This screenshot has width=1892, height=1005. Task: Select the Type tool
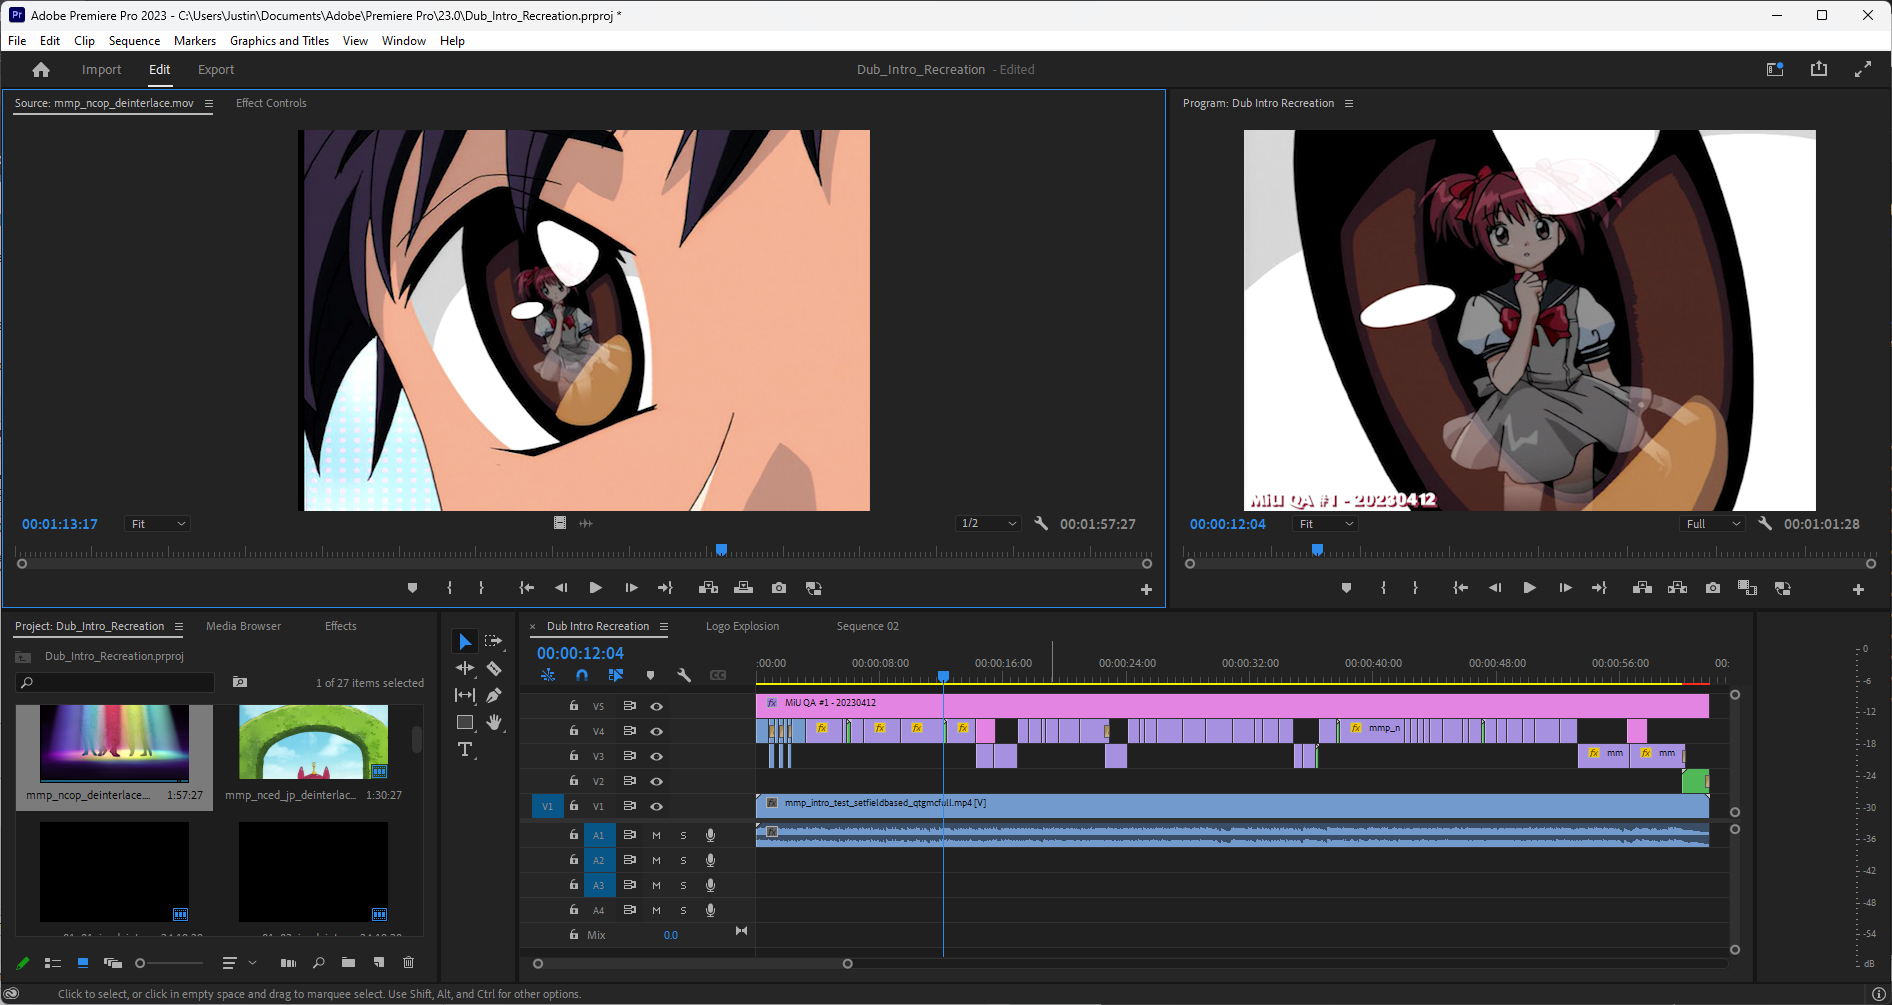[x=465, y=750]
